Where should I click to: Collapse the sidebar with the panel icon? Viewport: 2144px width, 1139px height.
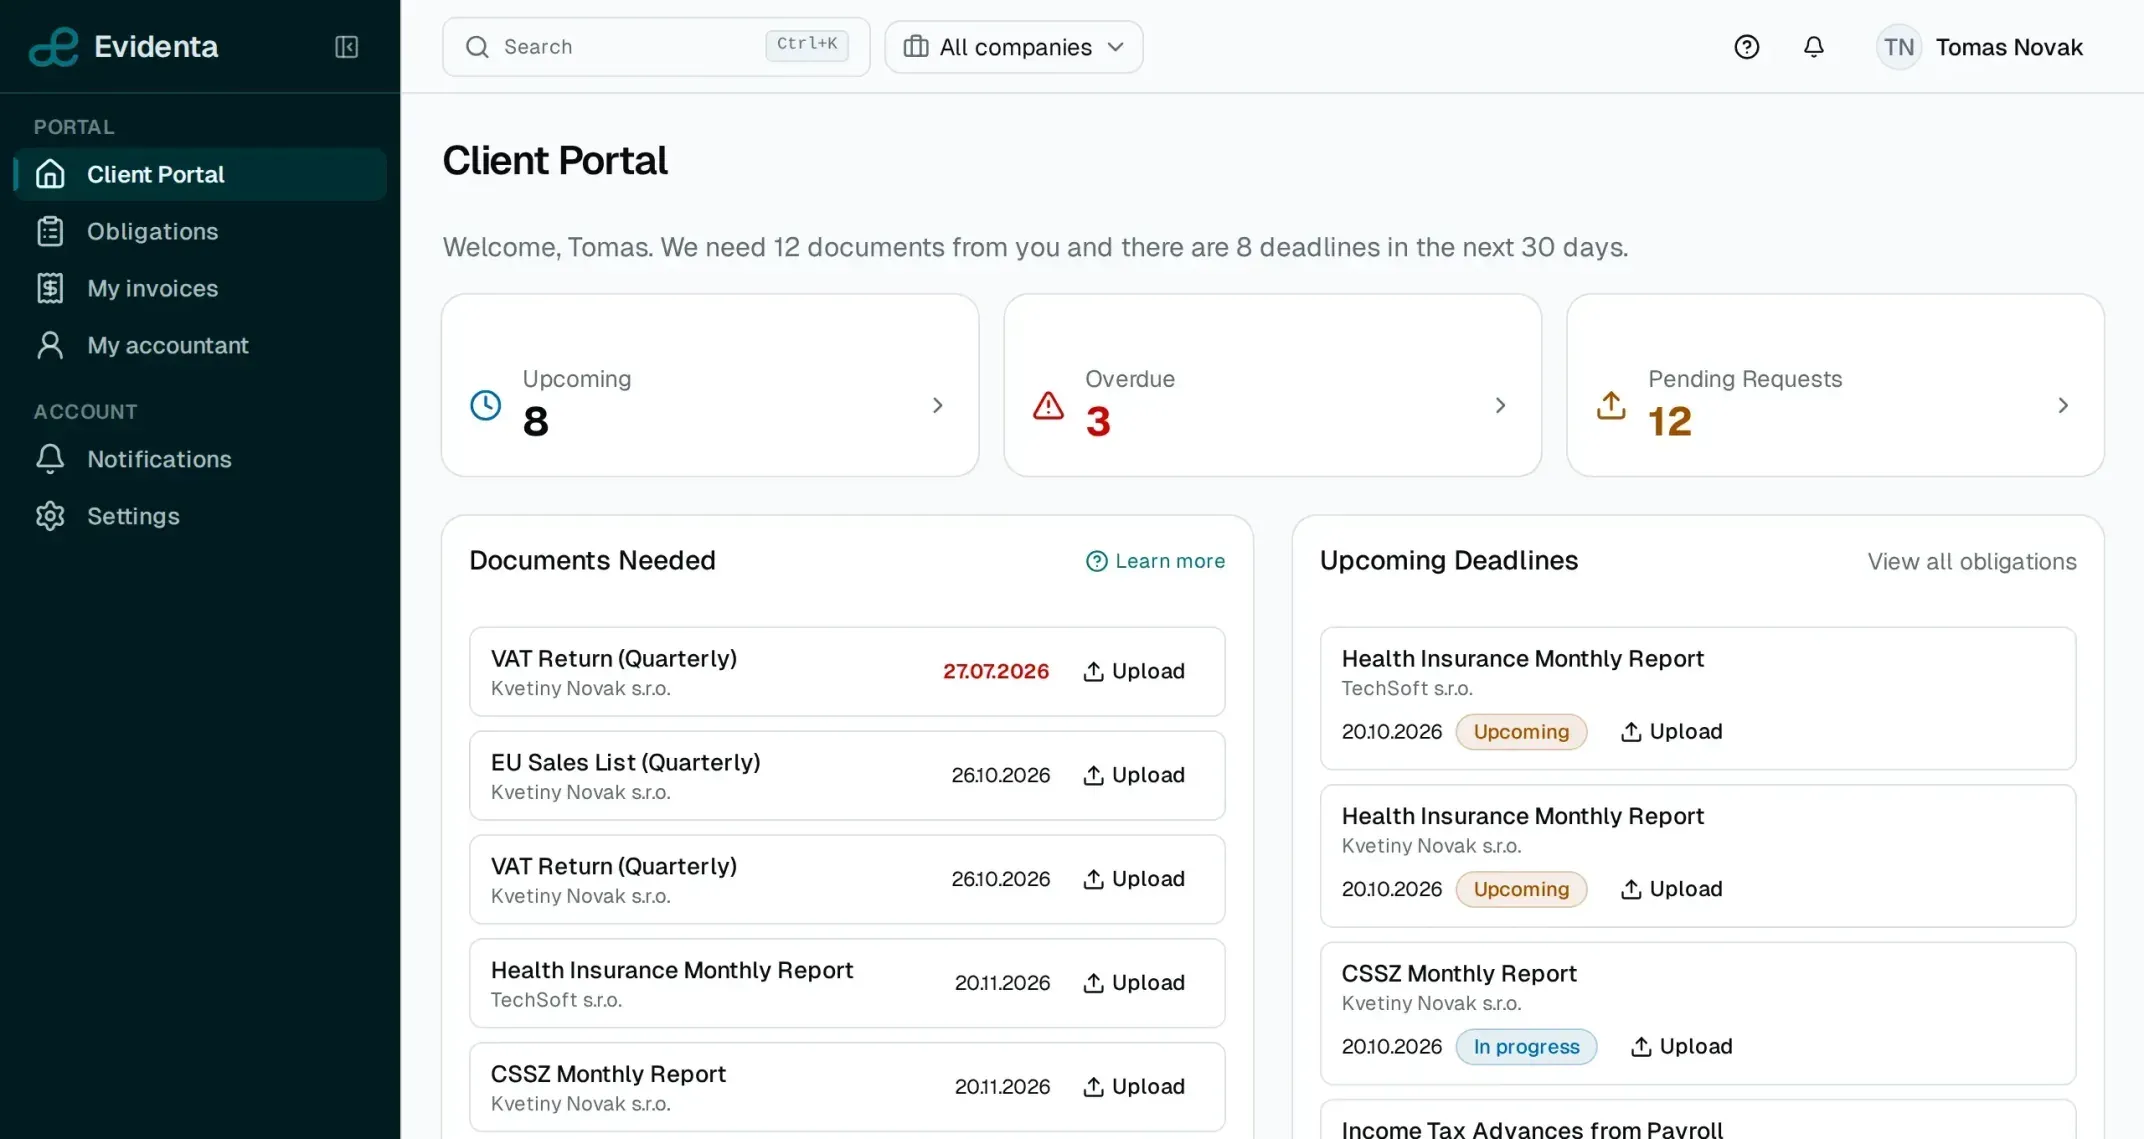(346, 47)
